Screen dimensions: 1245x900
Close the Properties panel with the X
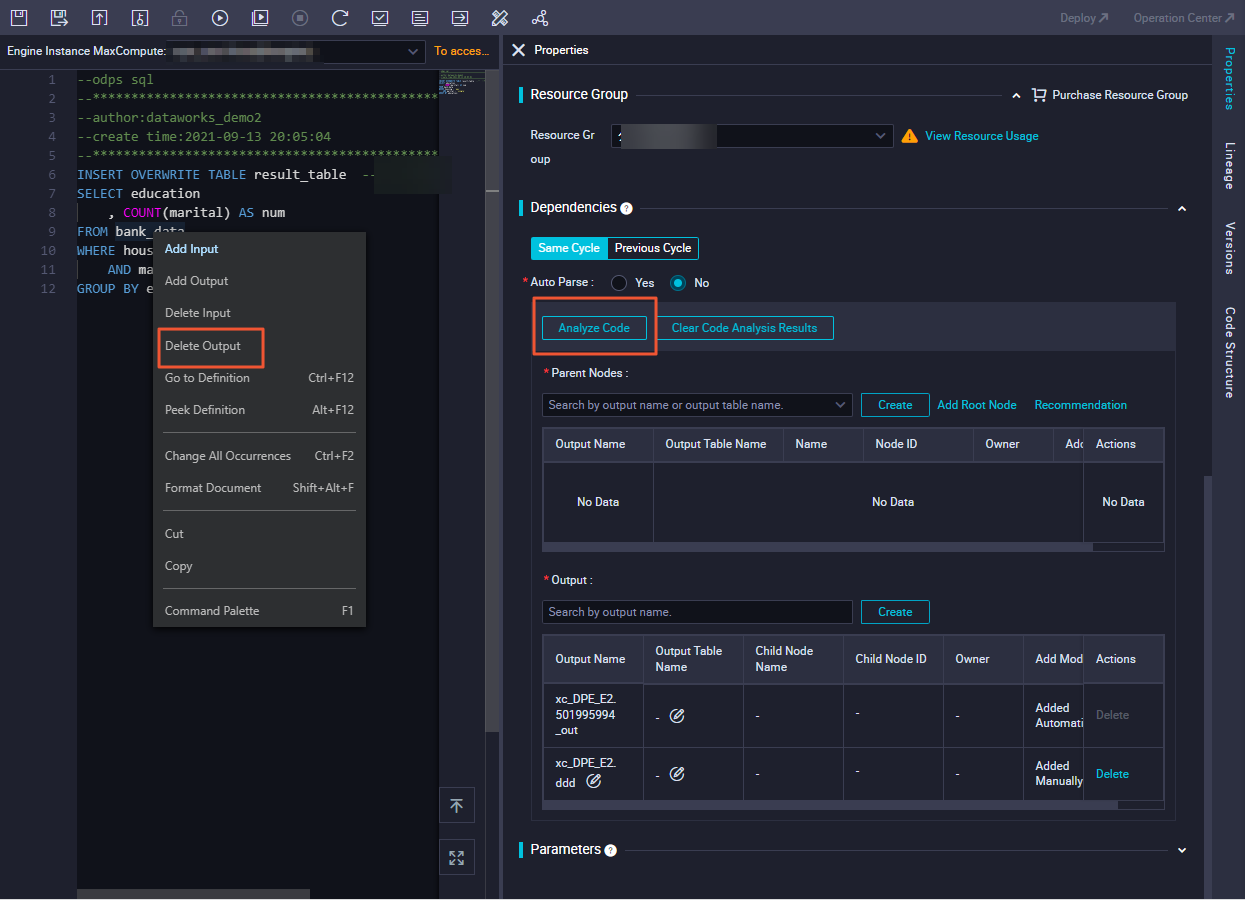point(518,50)
